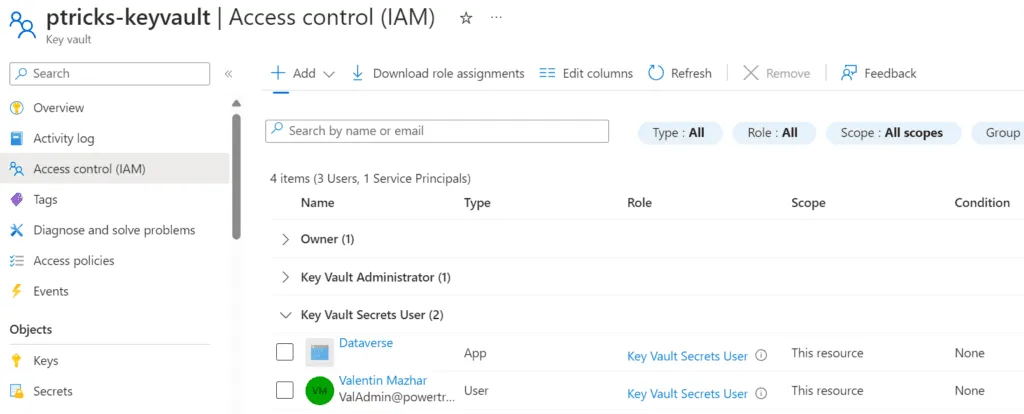Screen dimensions: 1024x414
Task: Click the Edit columns label
Action: (x=598, y=74)
